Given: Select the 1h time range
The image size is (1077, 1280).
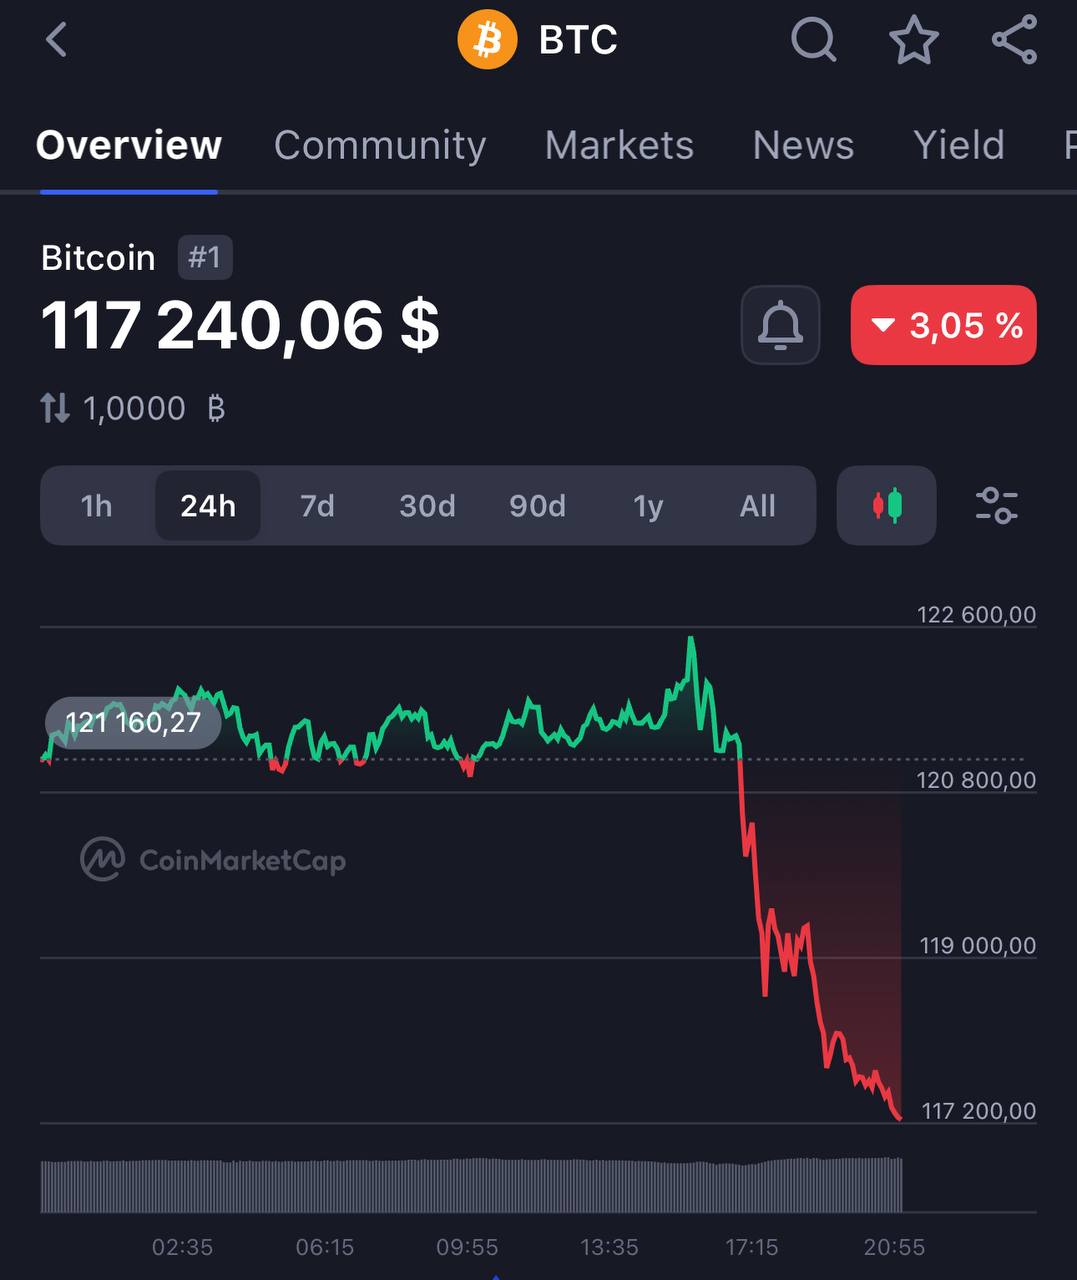Looking at the screenshot, I should point(97,506).
